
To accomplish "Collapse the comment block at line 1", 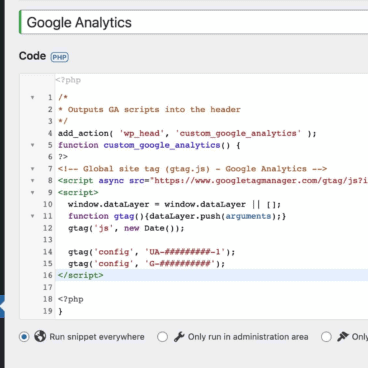I will coord(32,98).
